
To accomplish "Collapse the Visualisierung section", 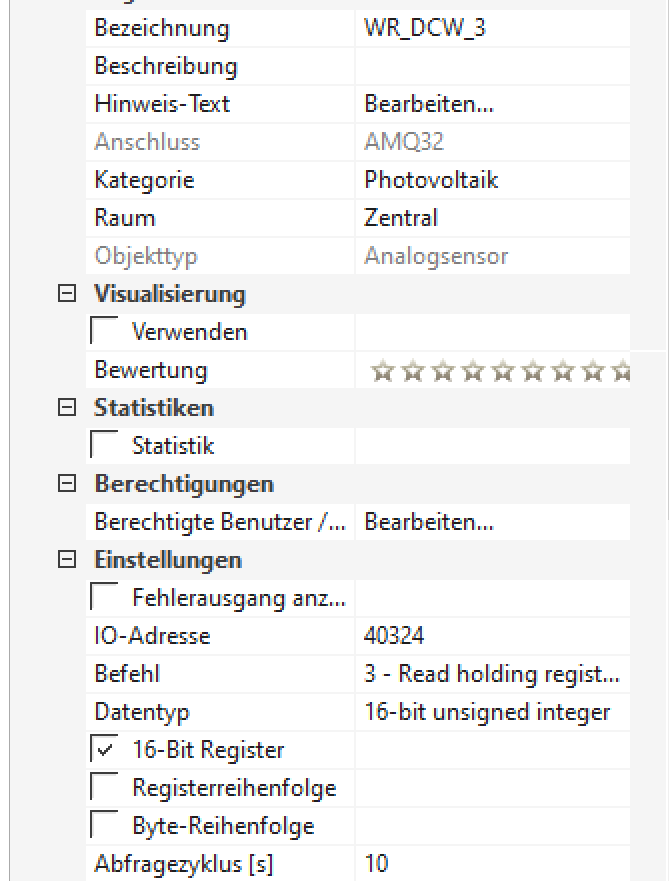I will click(65, 294).
